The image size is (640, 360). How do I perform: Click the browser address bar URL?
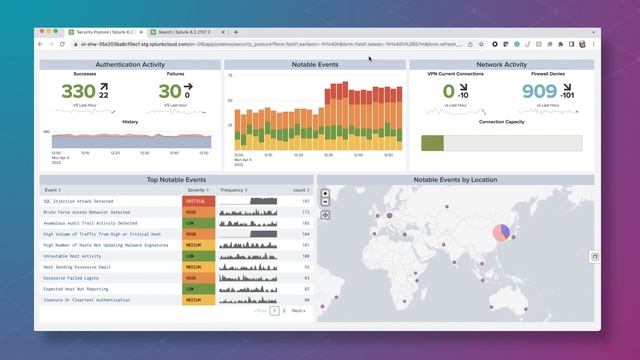tap(271, 44)
